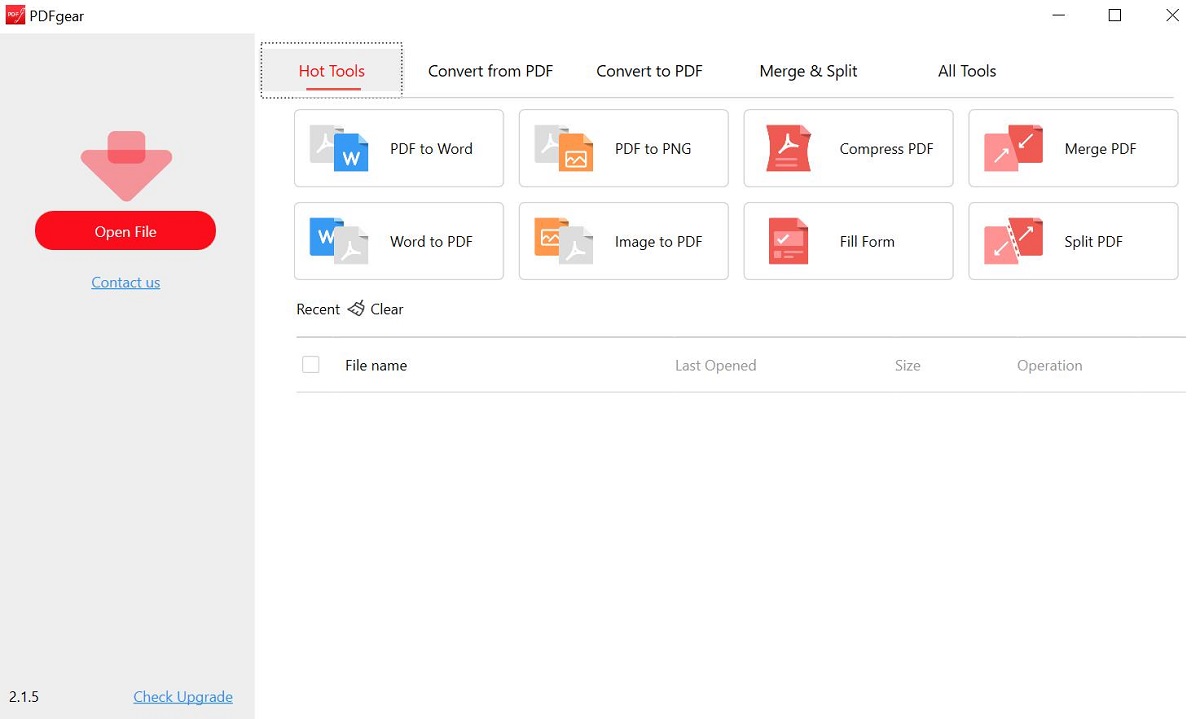The image size is (1200, 719).
Task: Select the Compress PDF icon
Action: (x=788, y=149)
